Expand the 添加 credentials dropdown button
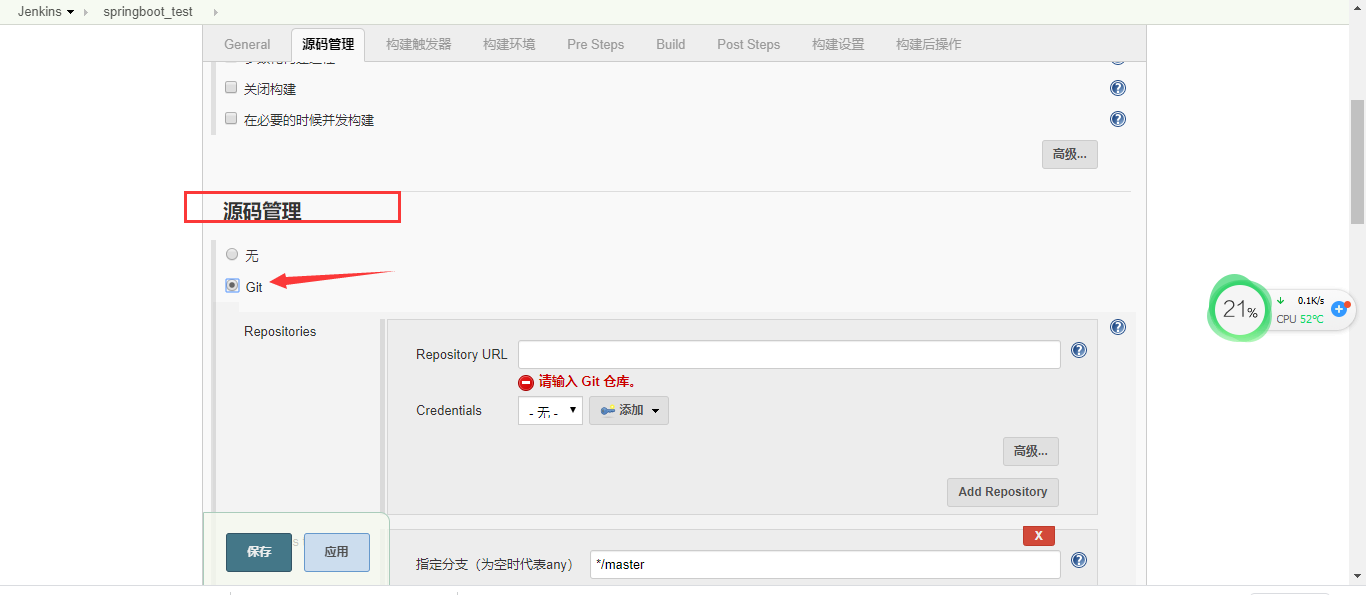The image size is (1366, 595). tap(629, 410)
